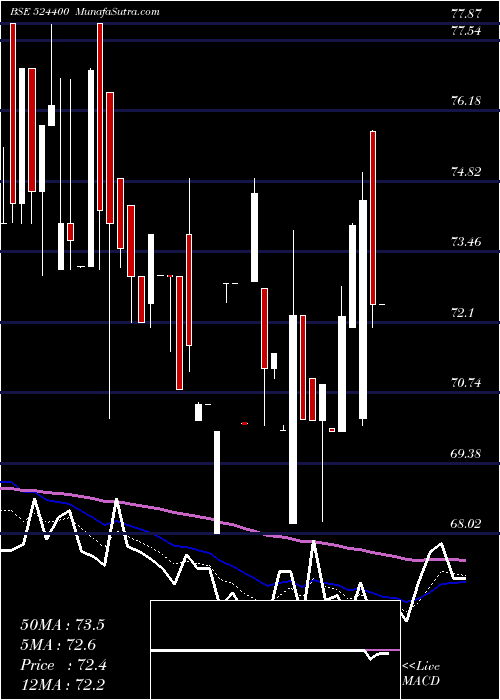Click the 77.54 price axis label
This screenshot has width=500, height=700.
point(467,31)
